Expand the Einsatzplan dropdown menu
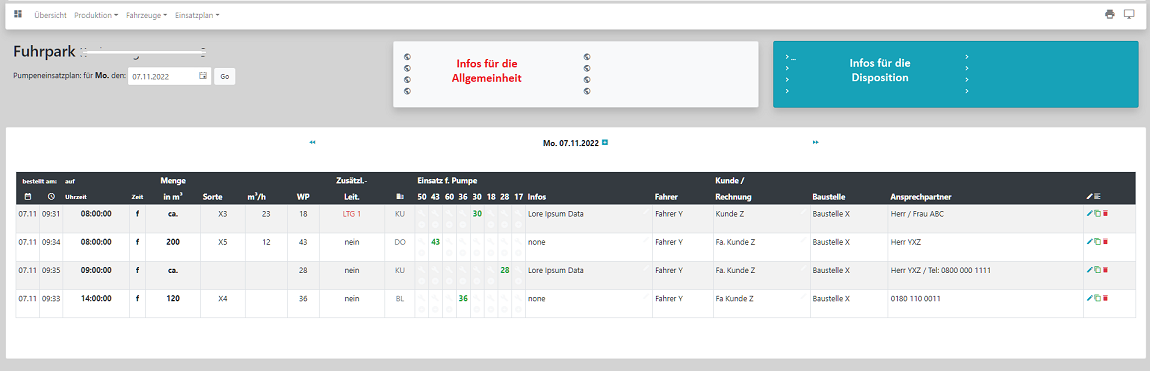The height and width of the screenshot is (371, 1150). click(x=197, y=15)
